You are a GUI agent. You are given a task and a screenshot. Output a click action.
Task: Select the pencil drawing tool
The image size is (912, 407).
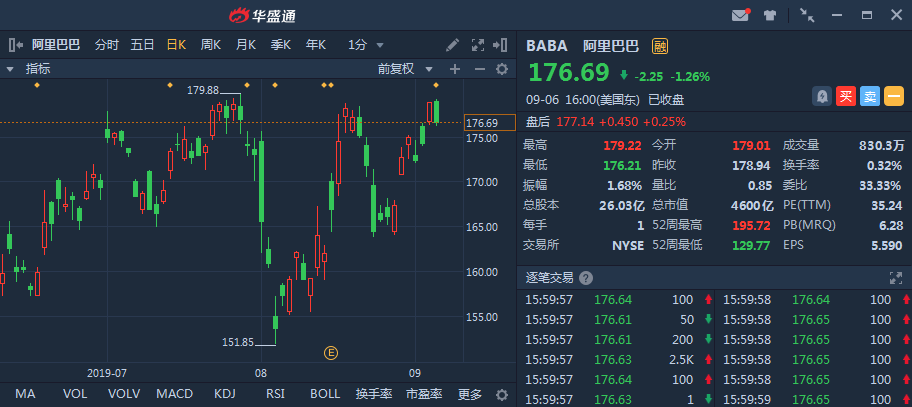point(452,44)
